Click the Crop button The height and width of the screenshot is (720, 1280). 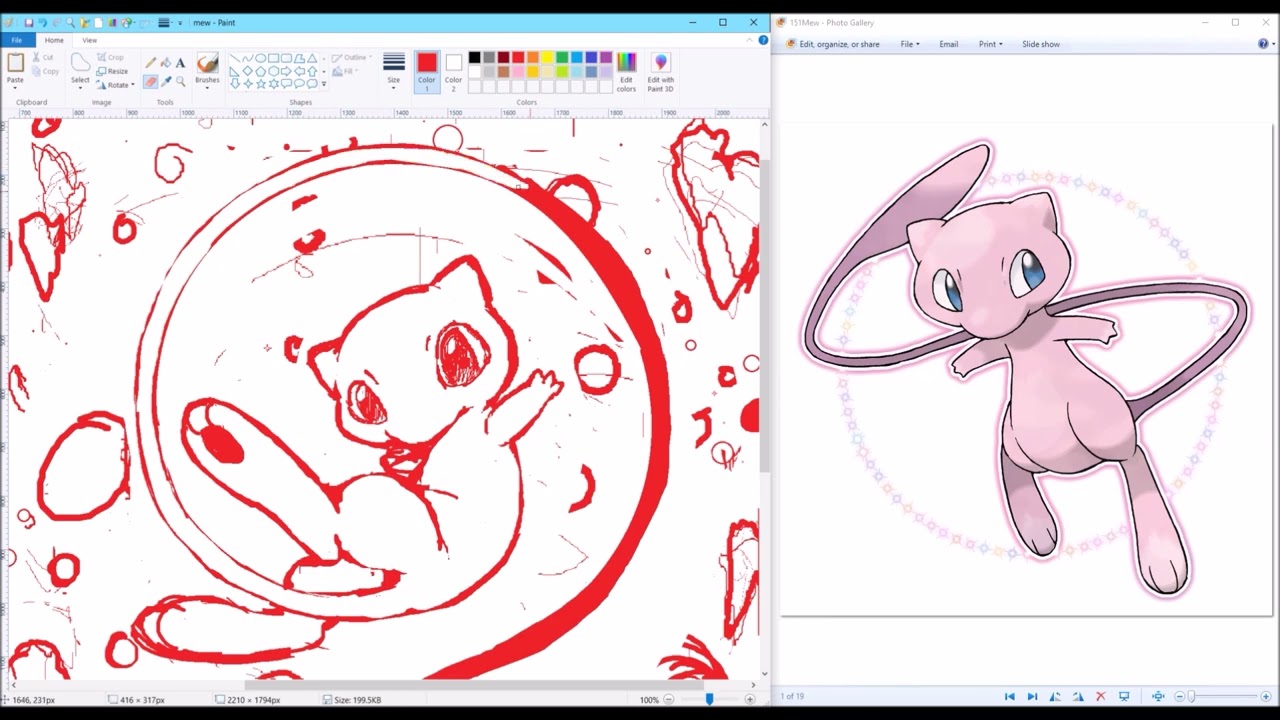tap(111, 57)
